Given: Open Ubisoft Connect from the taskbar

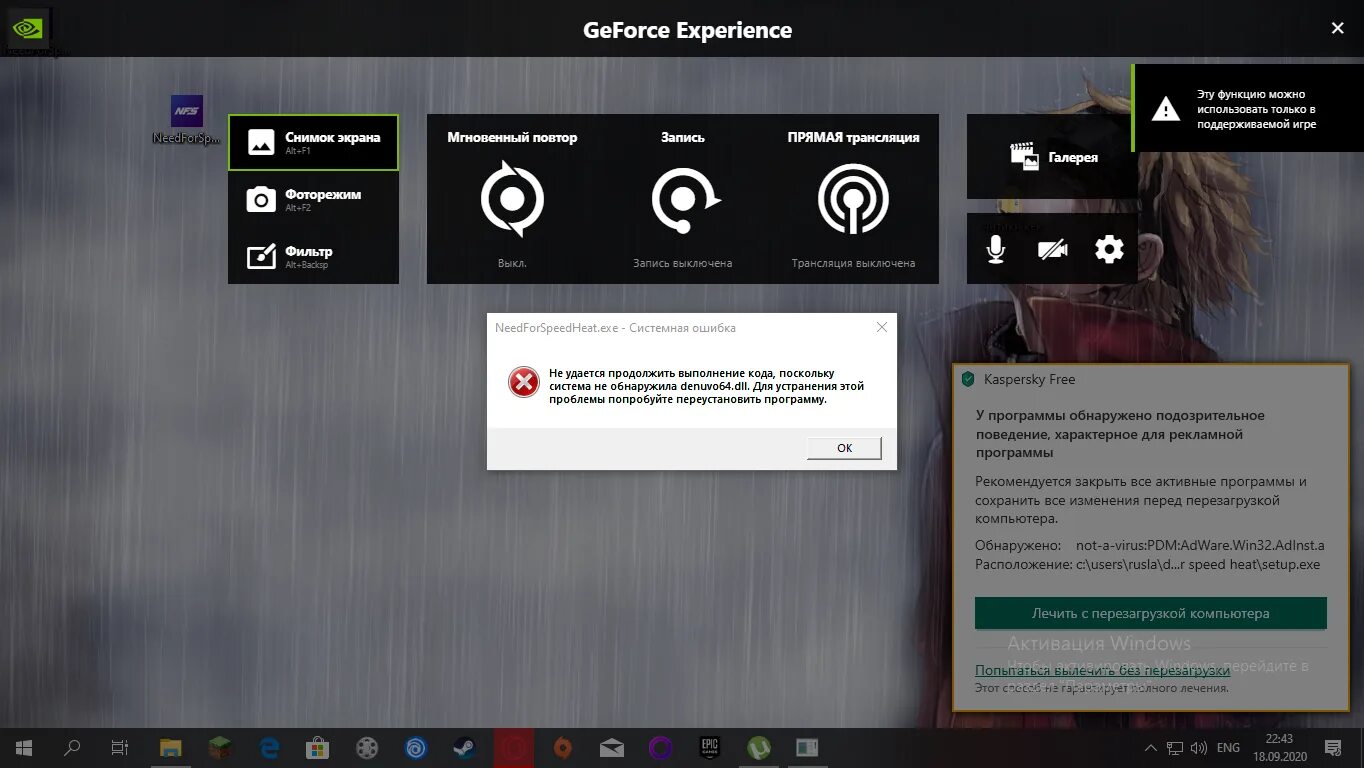Looking at the screenshot, I should point(416,748).
